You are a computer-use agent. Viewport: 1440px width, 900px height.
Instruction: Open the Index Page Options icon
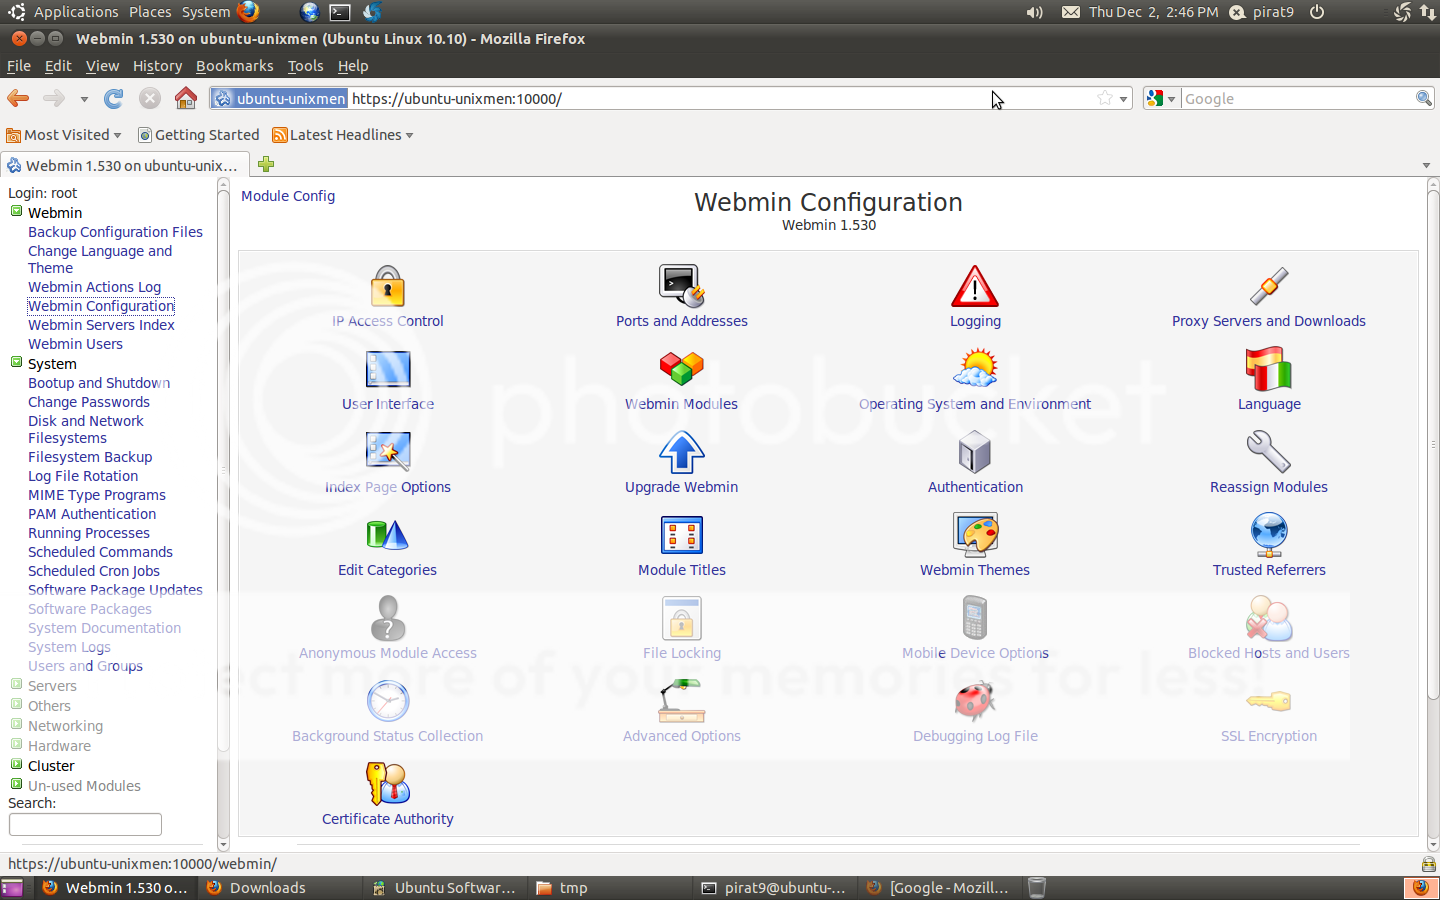pyautogui.click(x=388, y=452)
